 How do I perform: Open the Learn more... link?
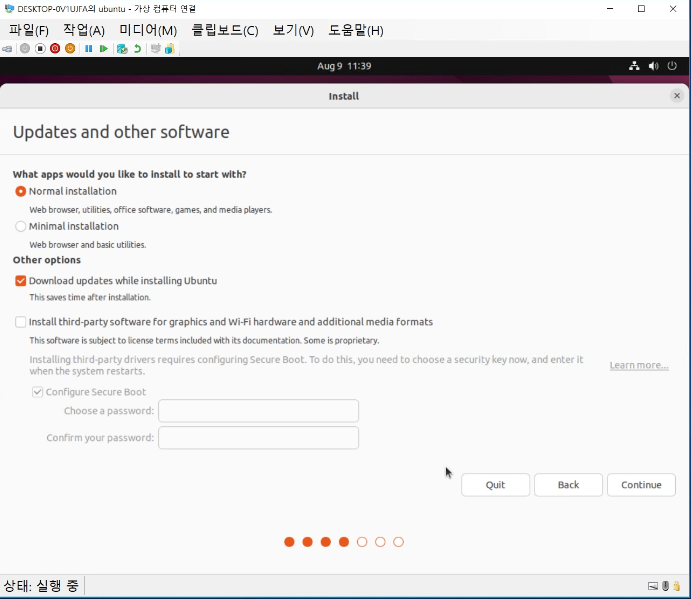click(x=639, y=365)
